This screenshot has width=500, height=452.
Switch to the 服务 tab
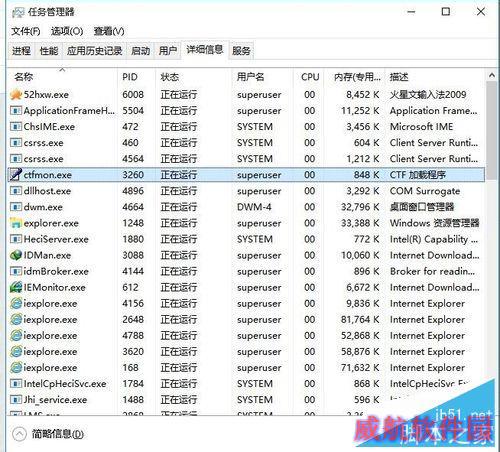pos(241,51)
